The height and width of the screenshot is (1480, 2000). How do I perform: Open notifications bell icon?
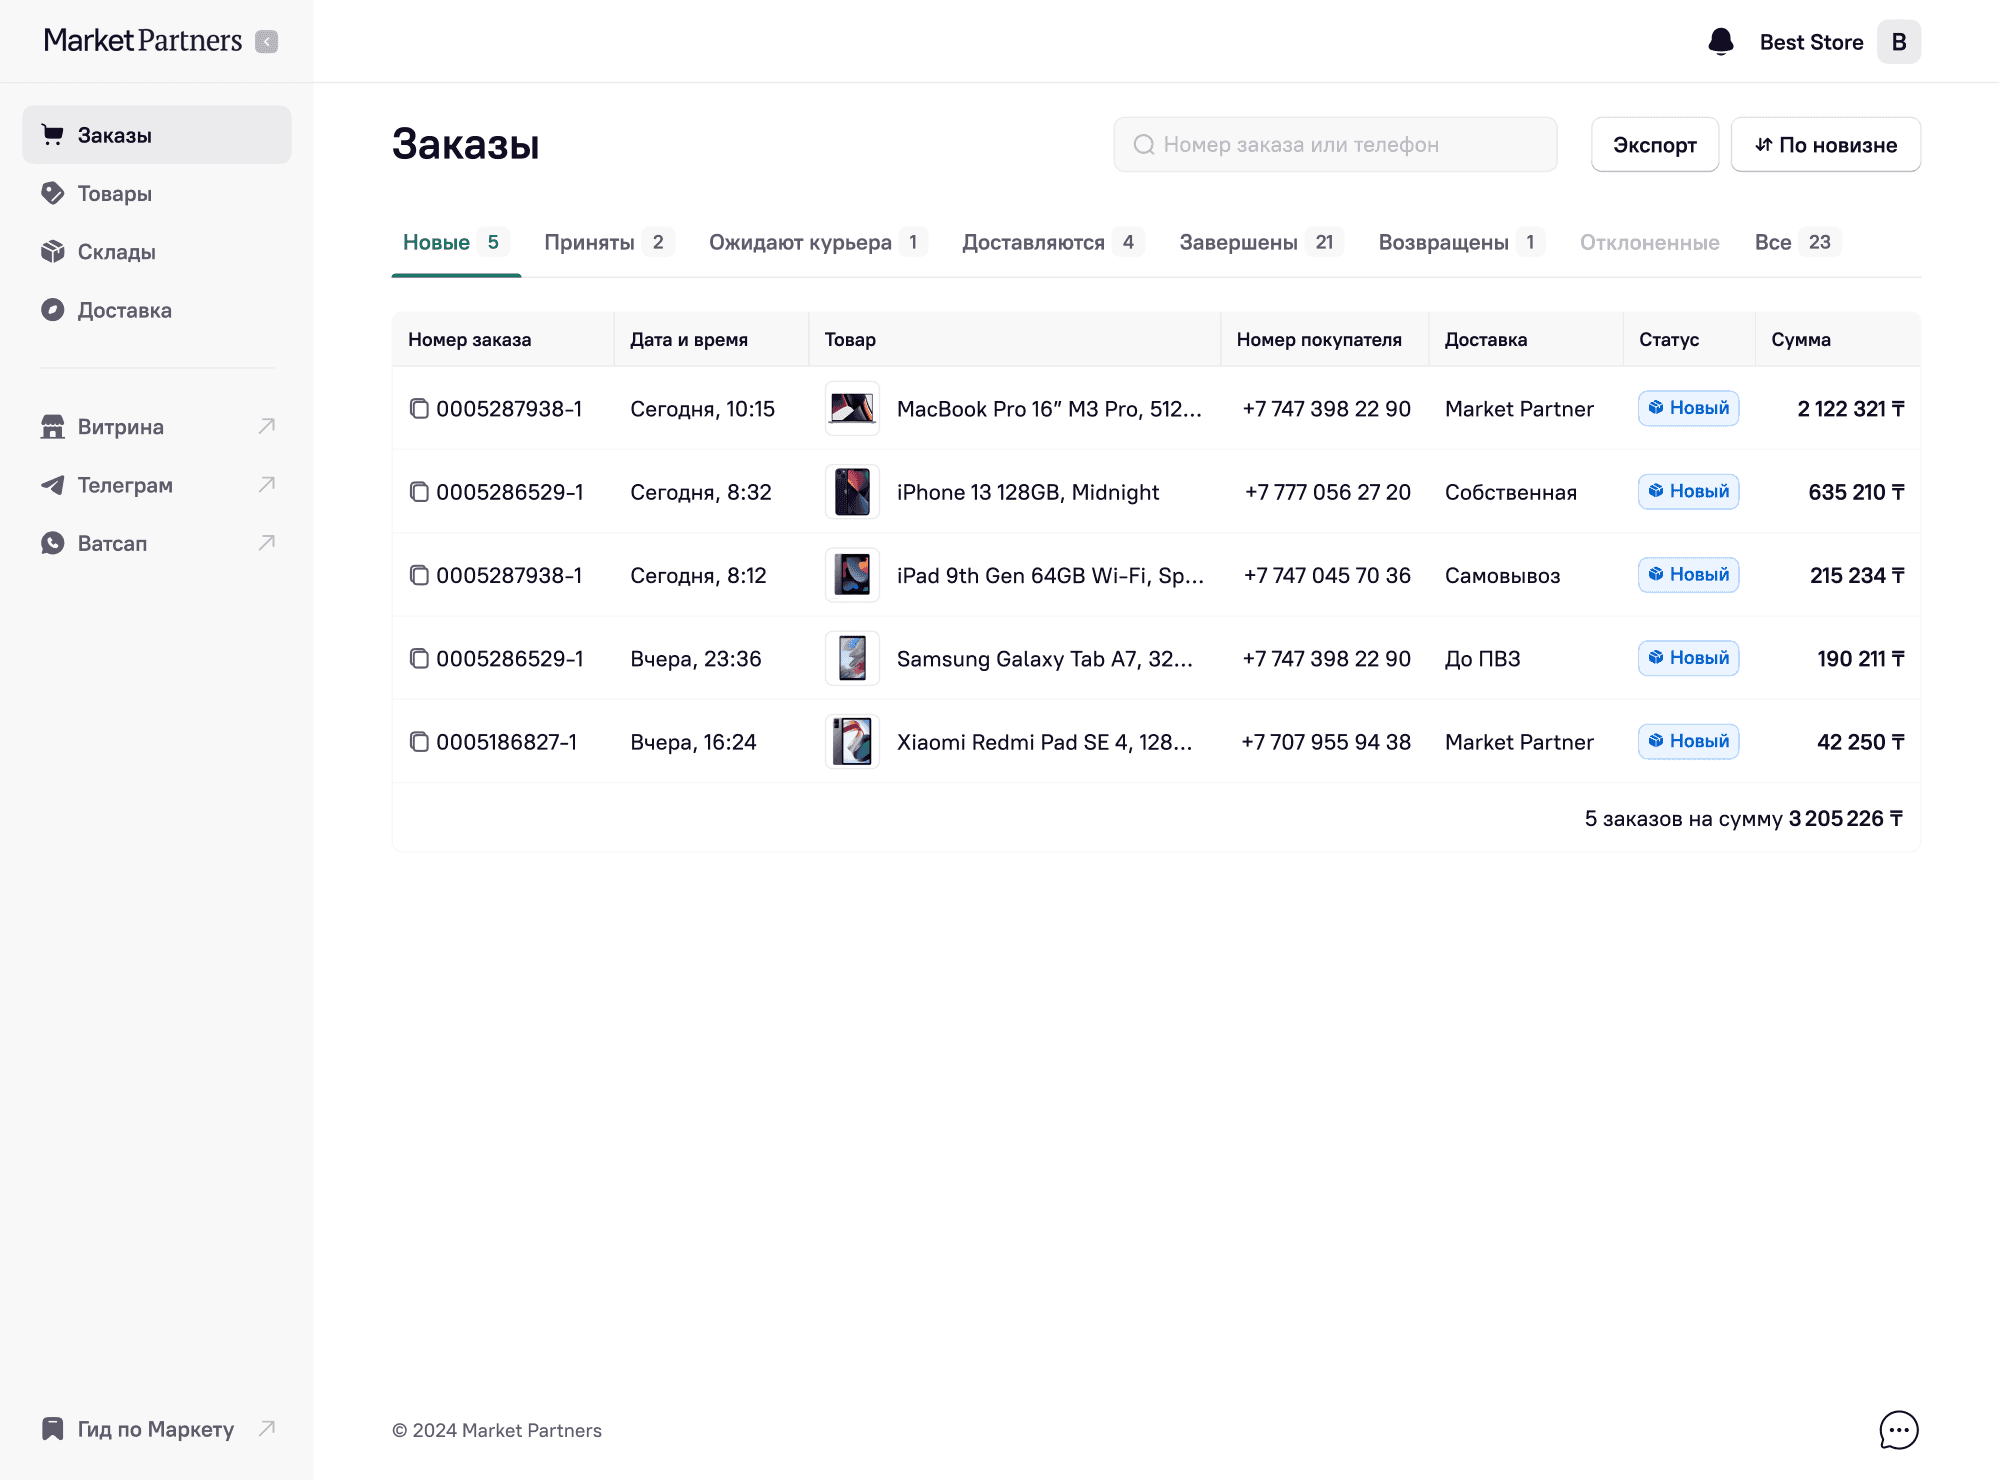pos(1720,42)
